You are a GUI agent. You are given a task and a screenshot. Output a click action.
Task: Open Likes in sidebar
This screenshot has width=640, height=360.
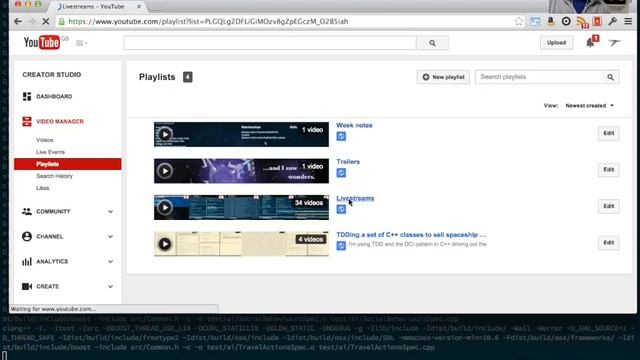coord(42,188)
